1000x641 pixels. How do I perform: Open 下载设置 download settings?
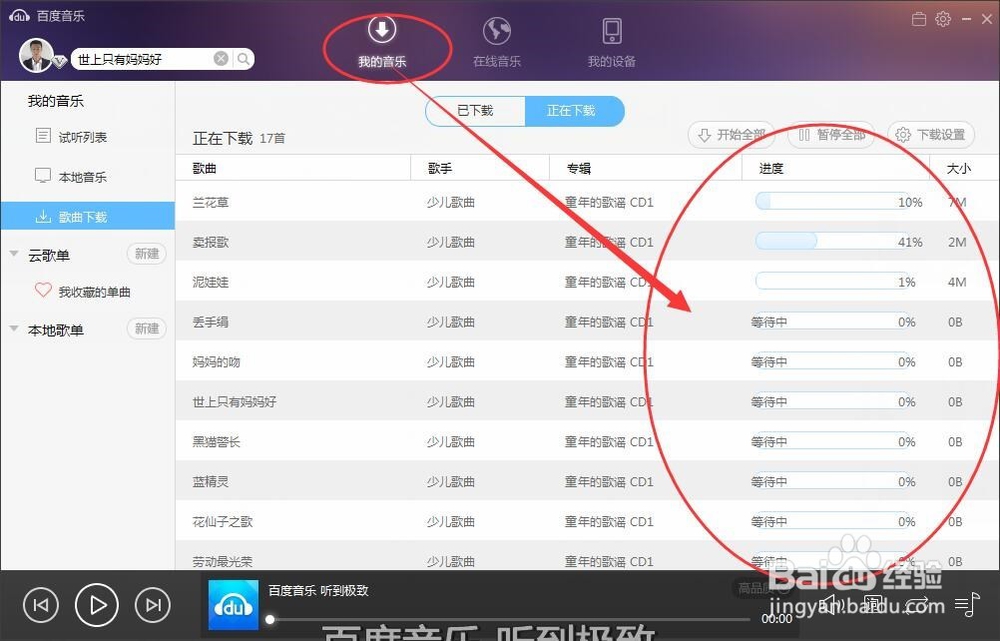(x=931, y=135)
